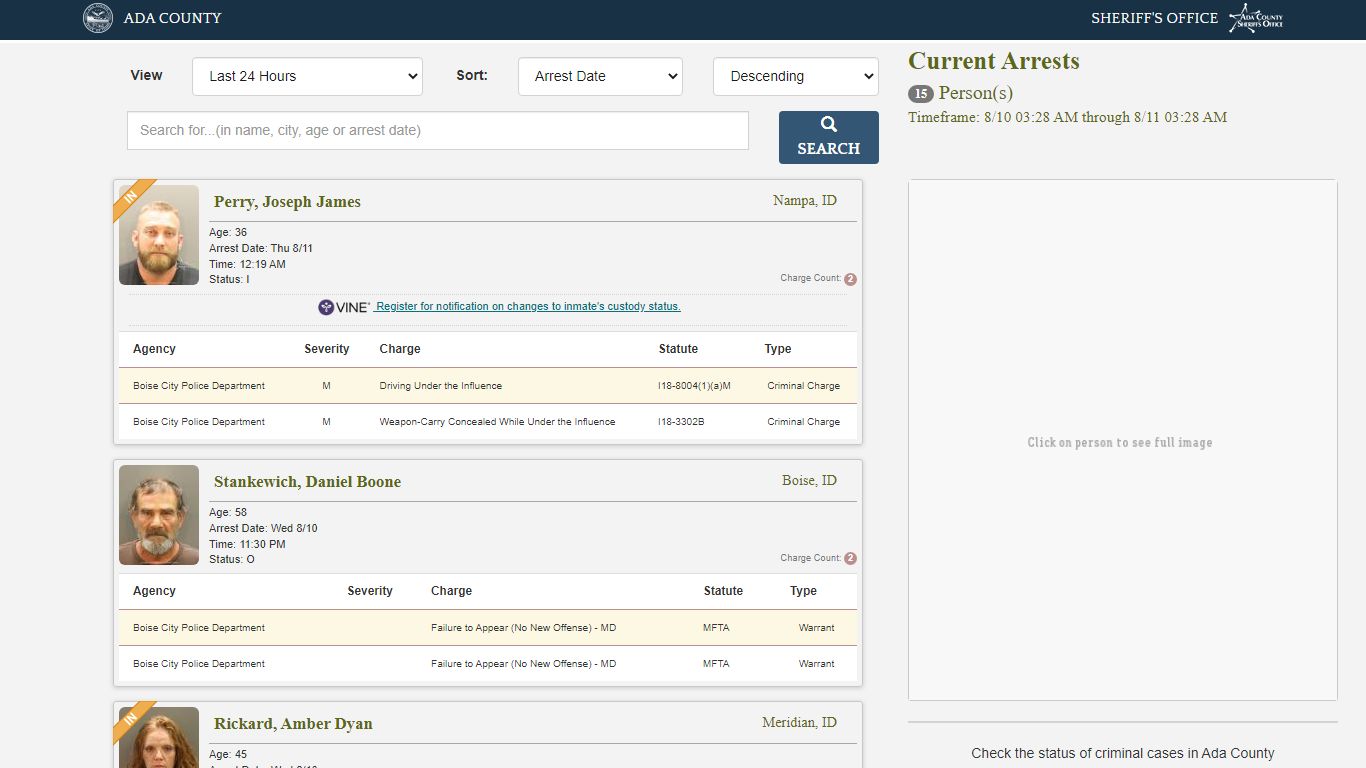The width and height of the screenshot is (1366, 768).
Task: Click the SEARCH button
Action: click(829, 137)
